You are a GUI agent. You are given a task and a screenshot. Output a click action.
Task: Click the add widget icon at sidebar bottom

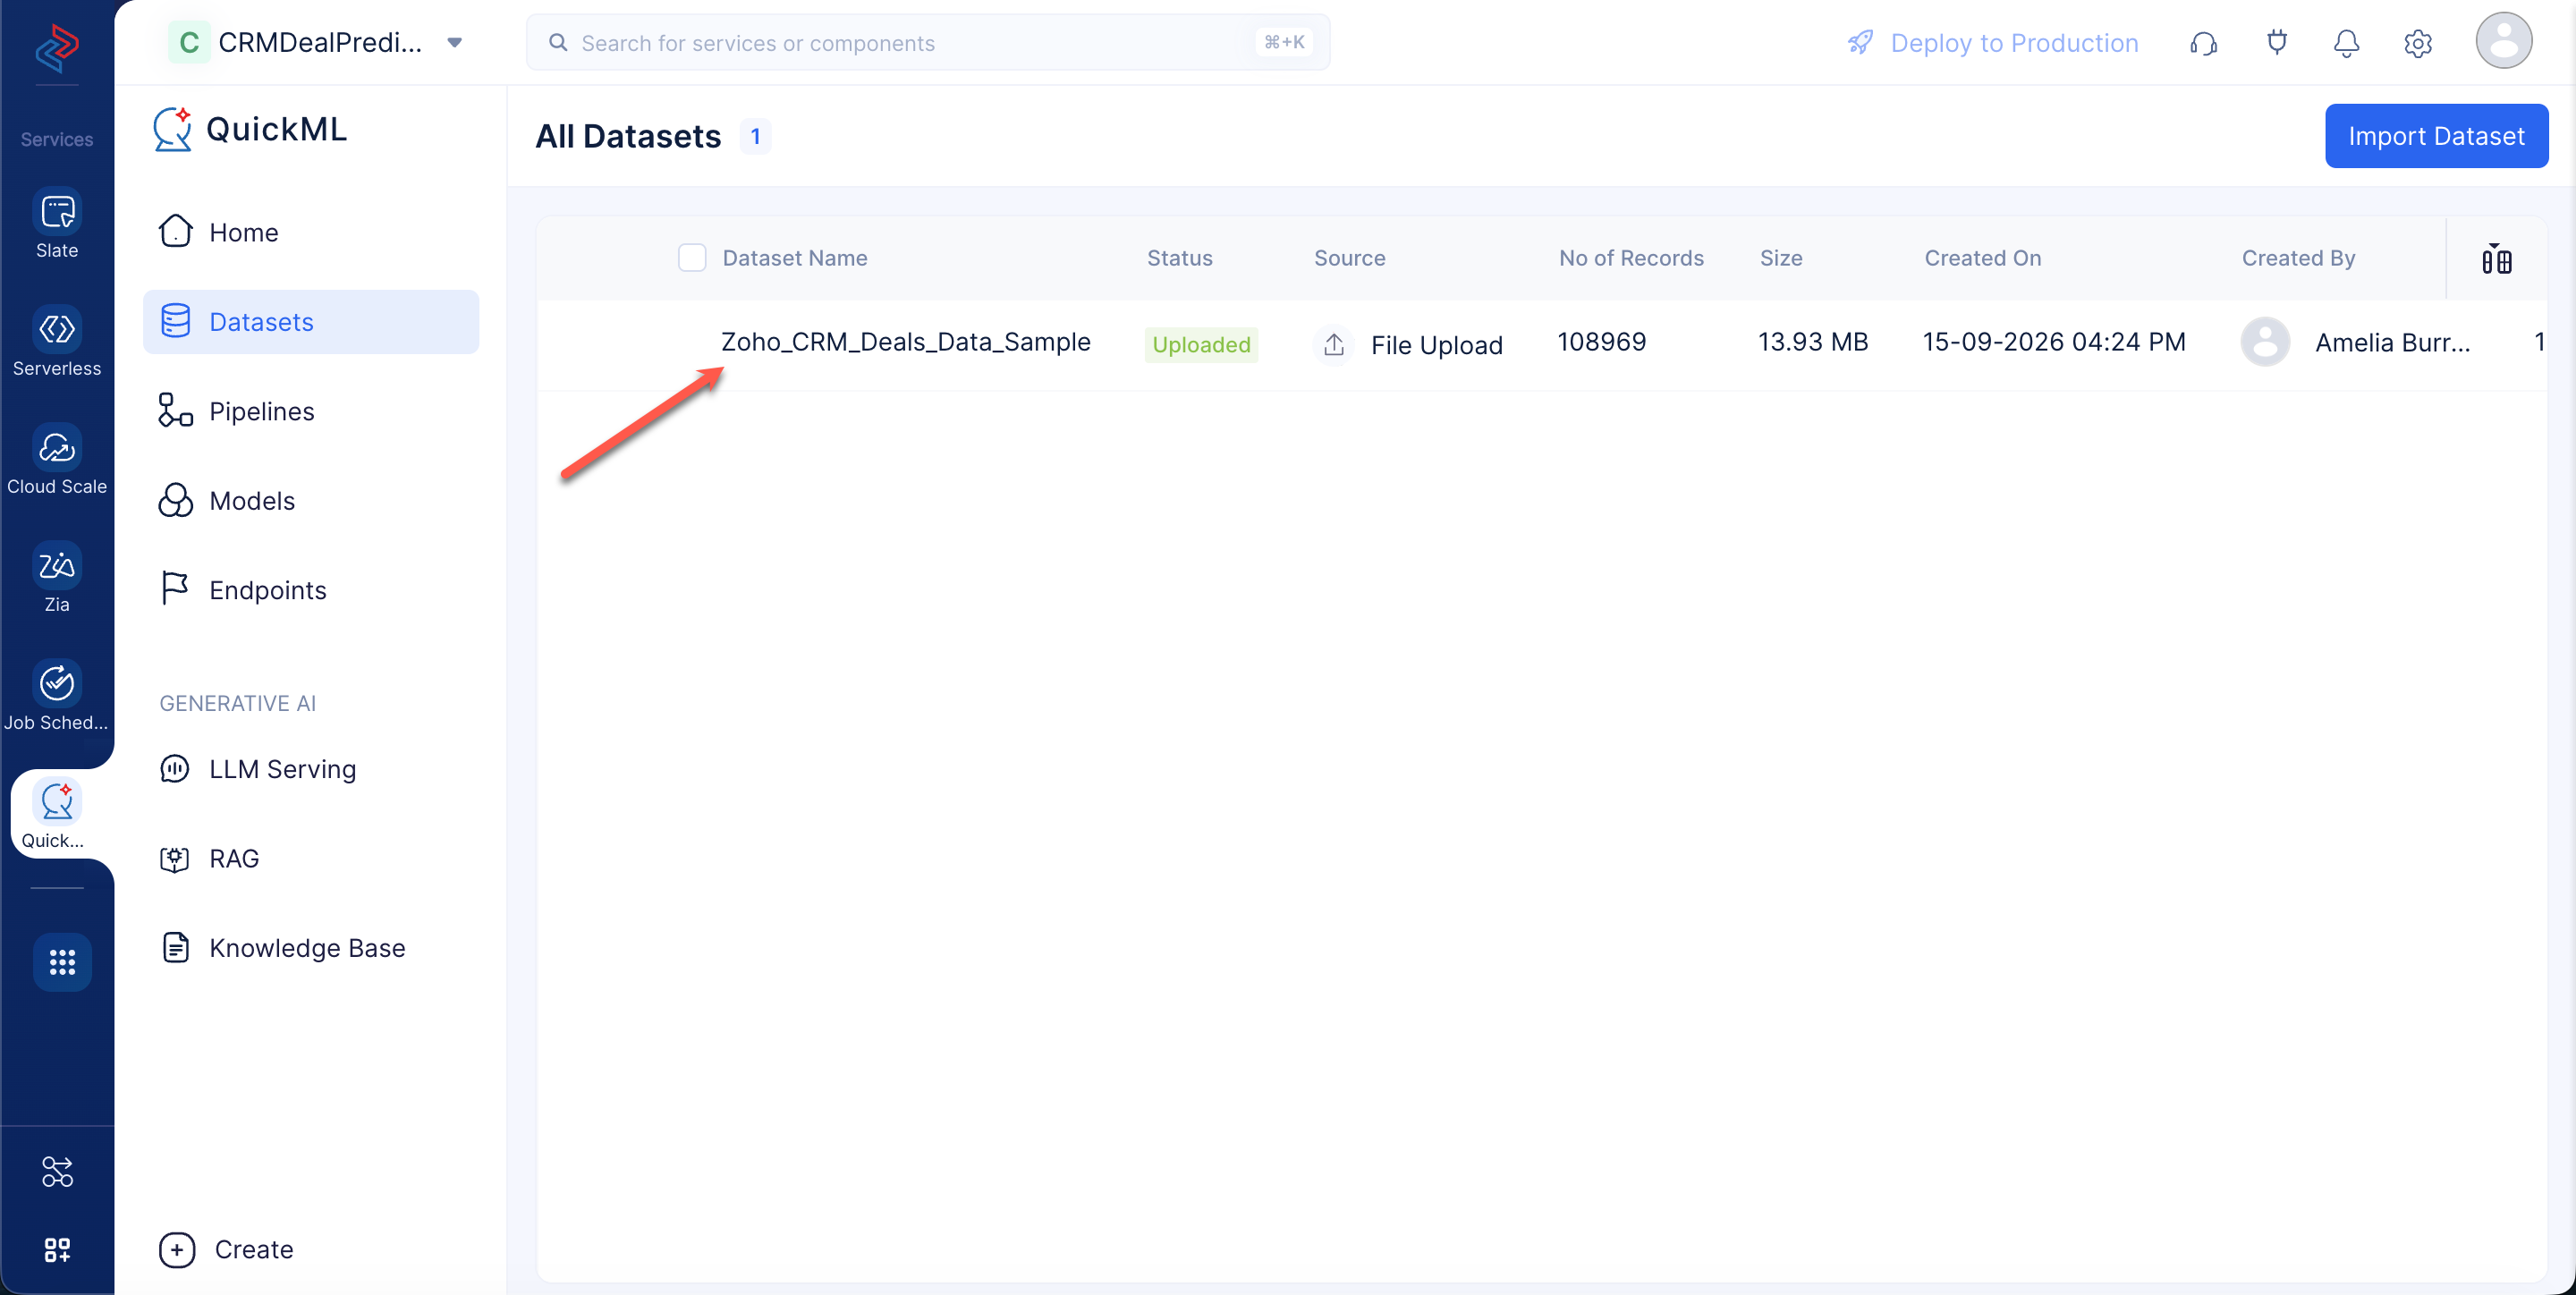(x=57, y=1249)
